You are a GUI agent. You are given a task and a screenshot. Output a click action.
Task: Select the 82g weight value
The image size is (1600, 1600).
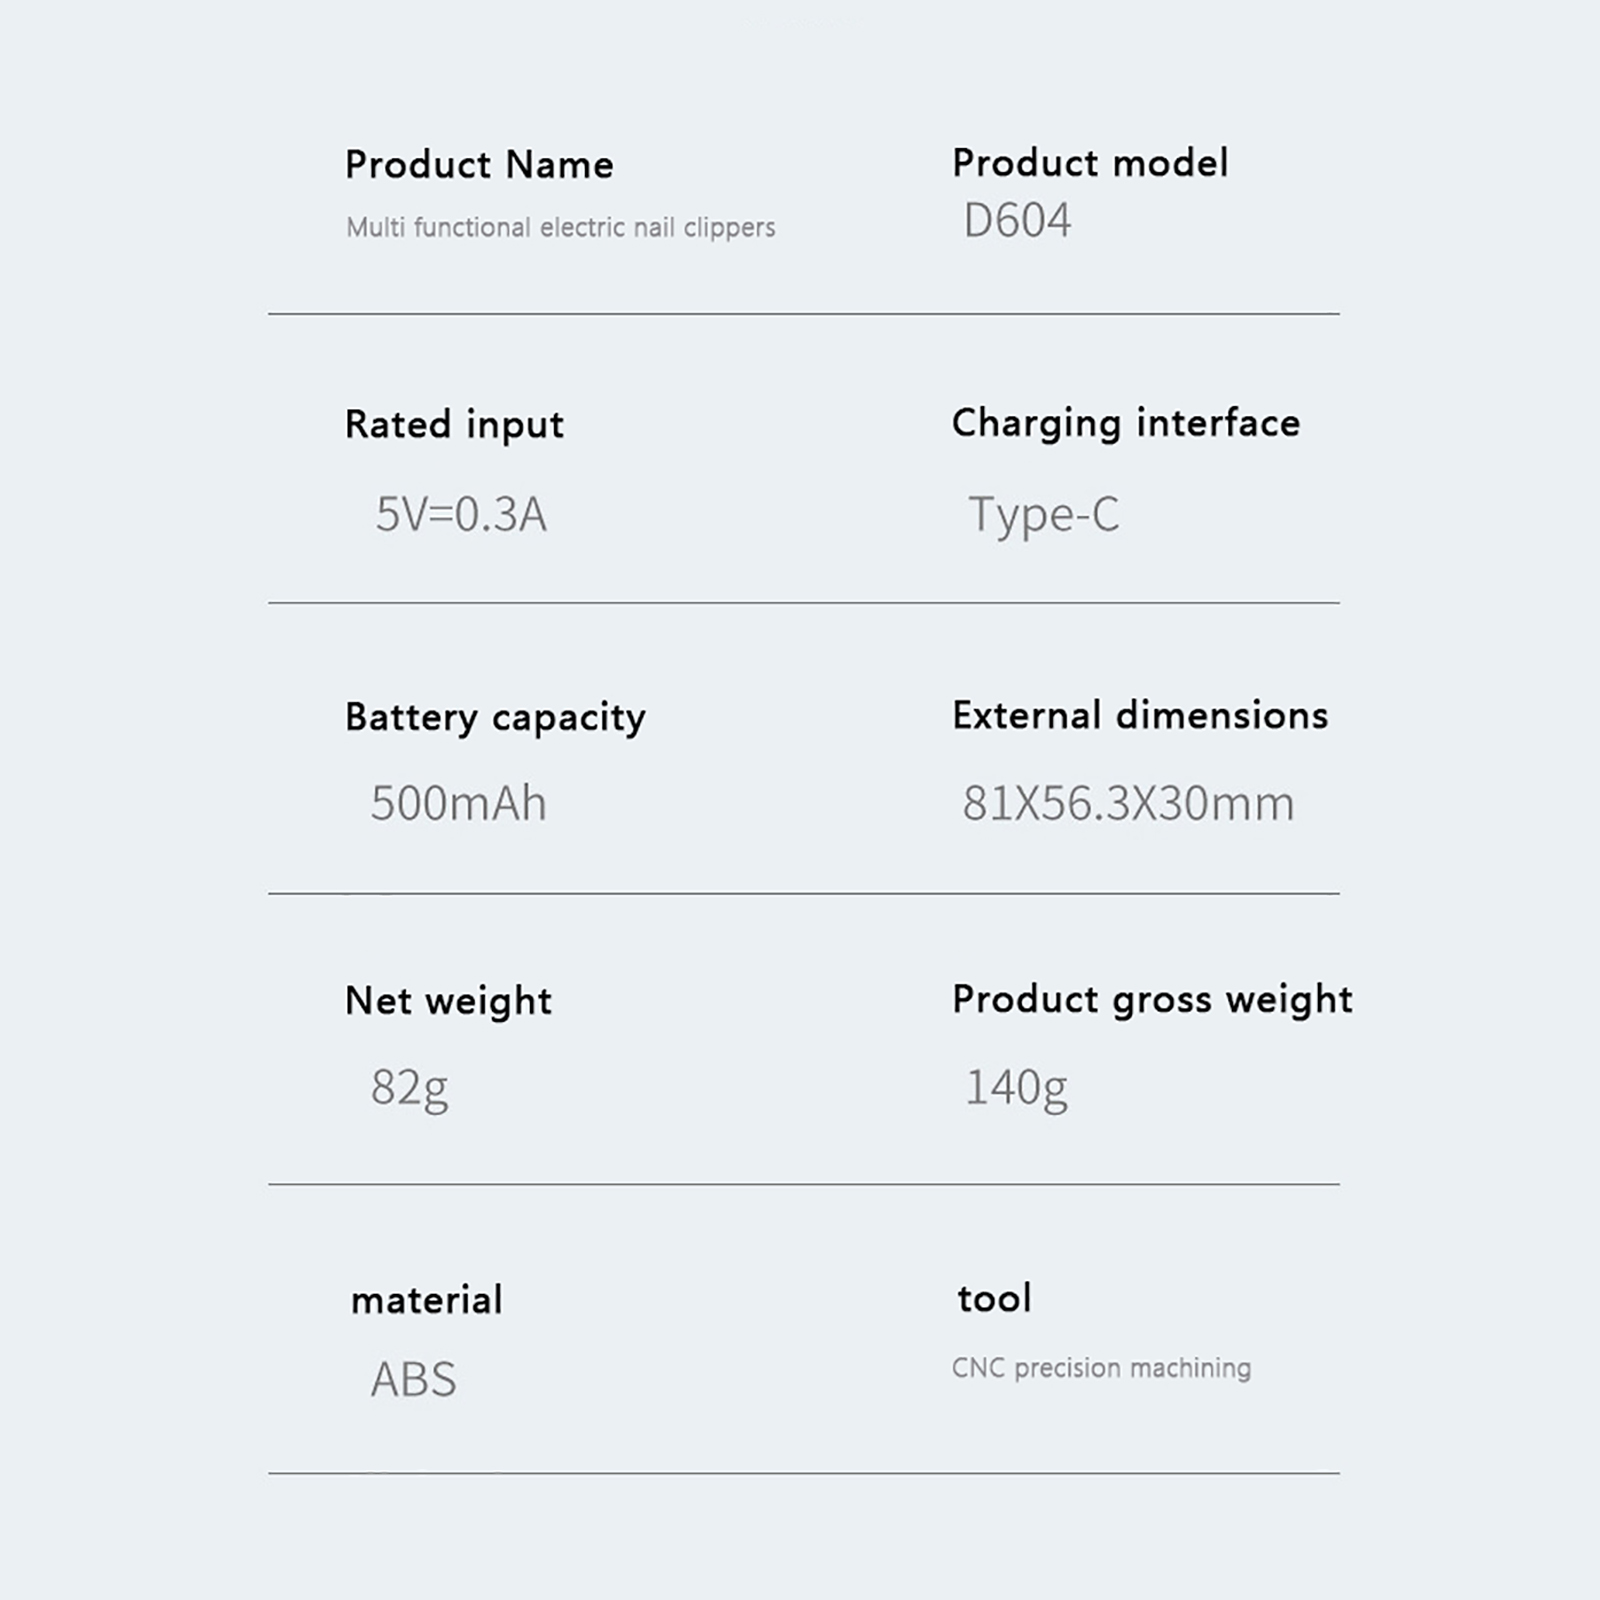tap(409, 1087)
